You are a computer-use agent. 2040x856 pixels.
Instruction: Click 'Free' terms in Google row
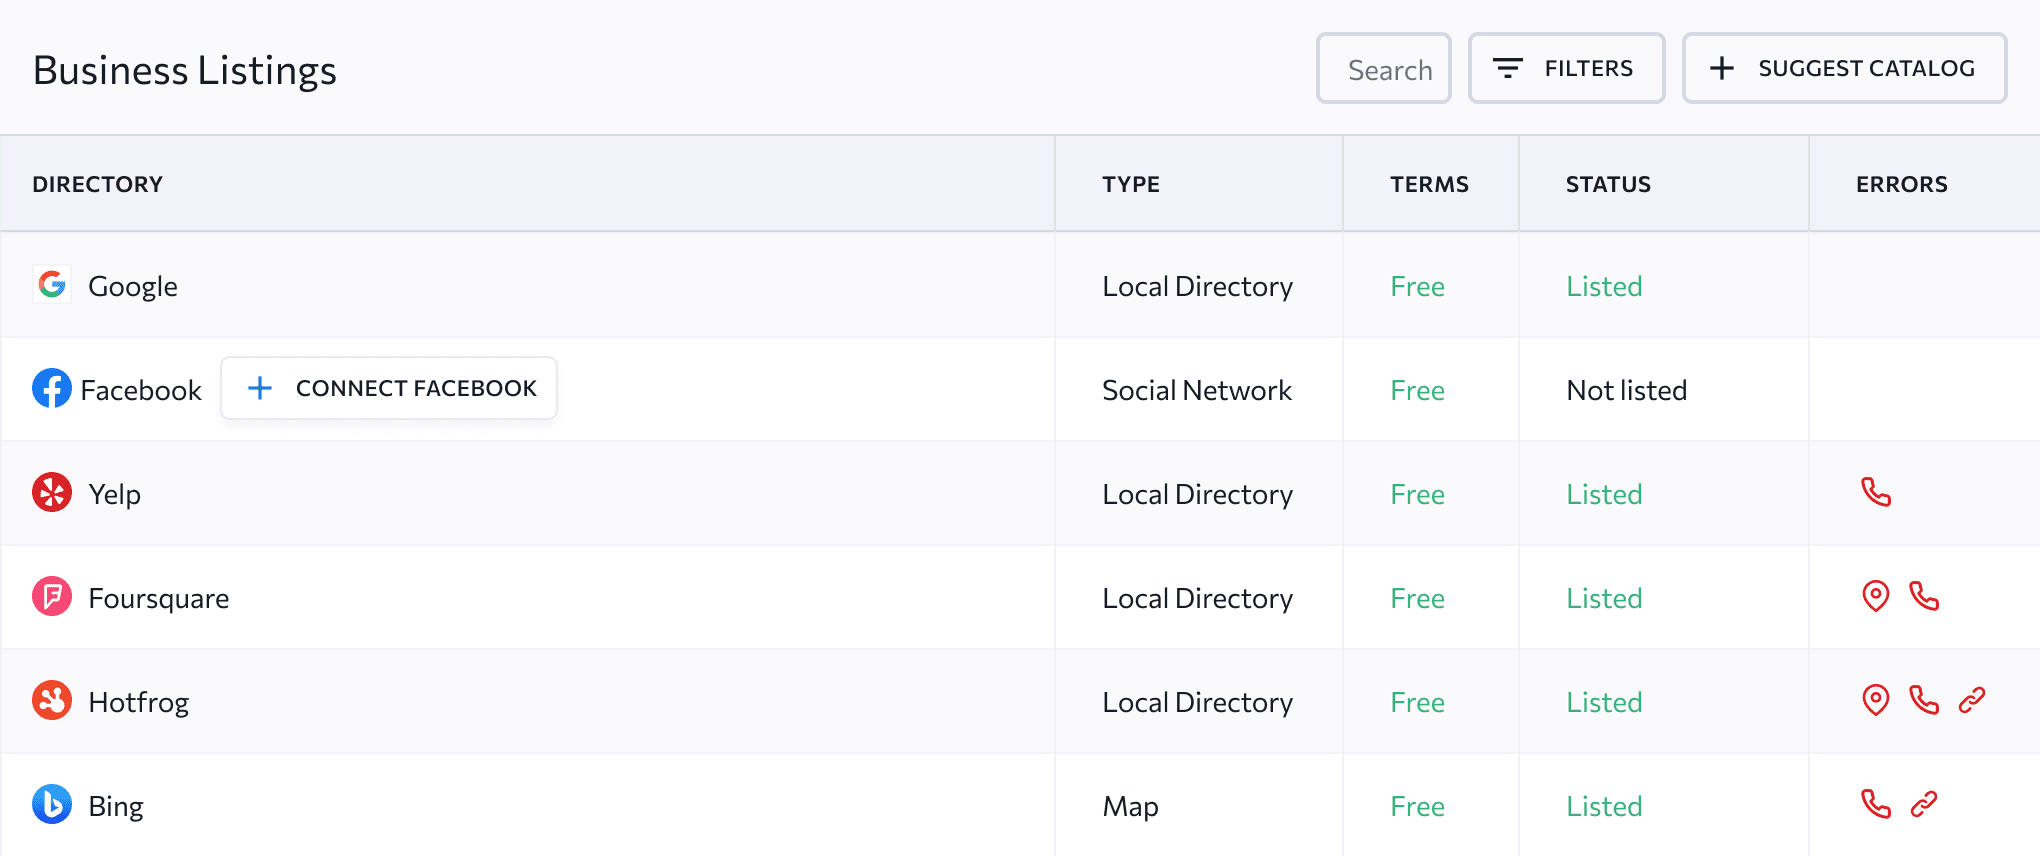[x=1417, y=286]
